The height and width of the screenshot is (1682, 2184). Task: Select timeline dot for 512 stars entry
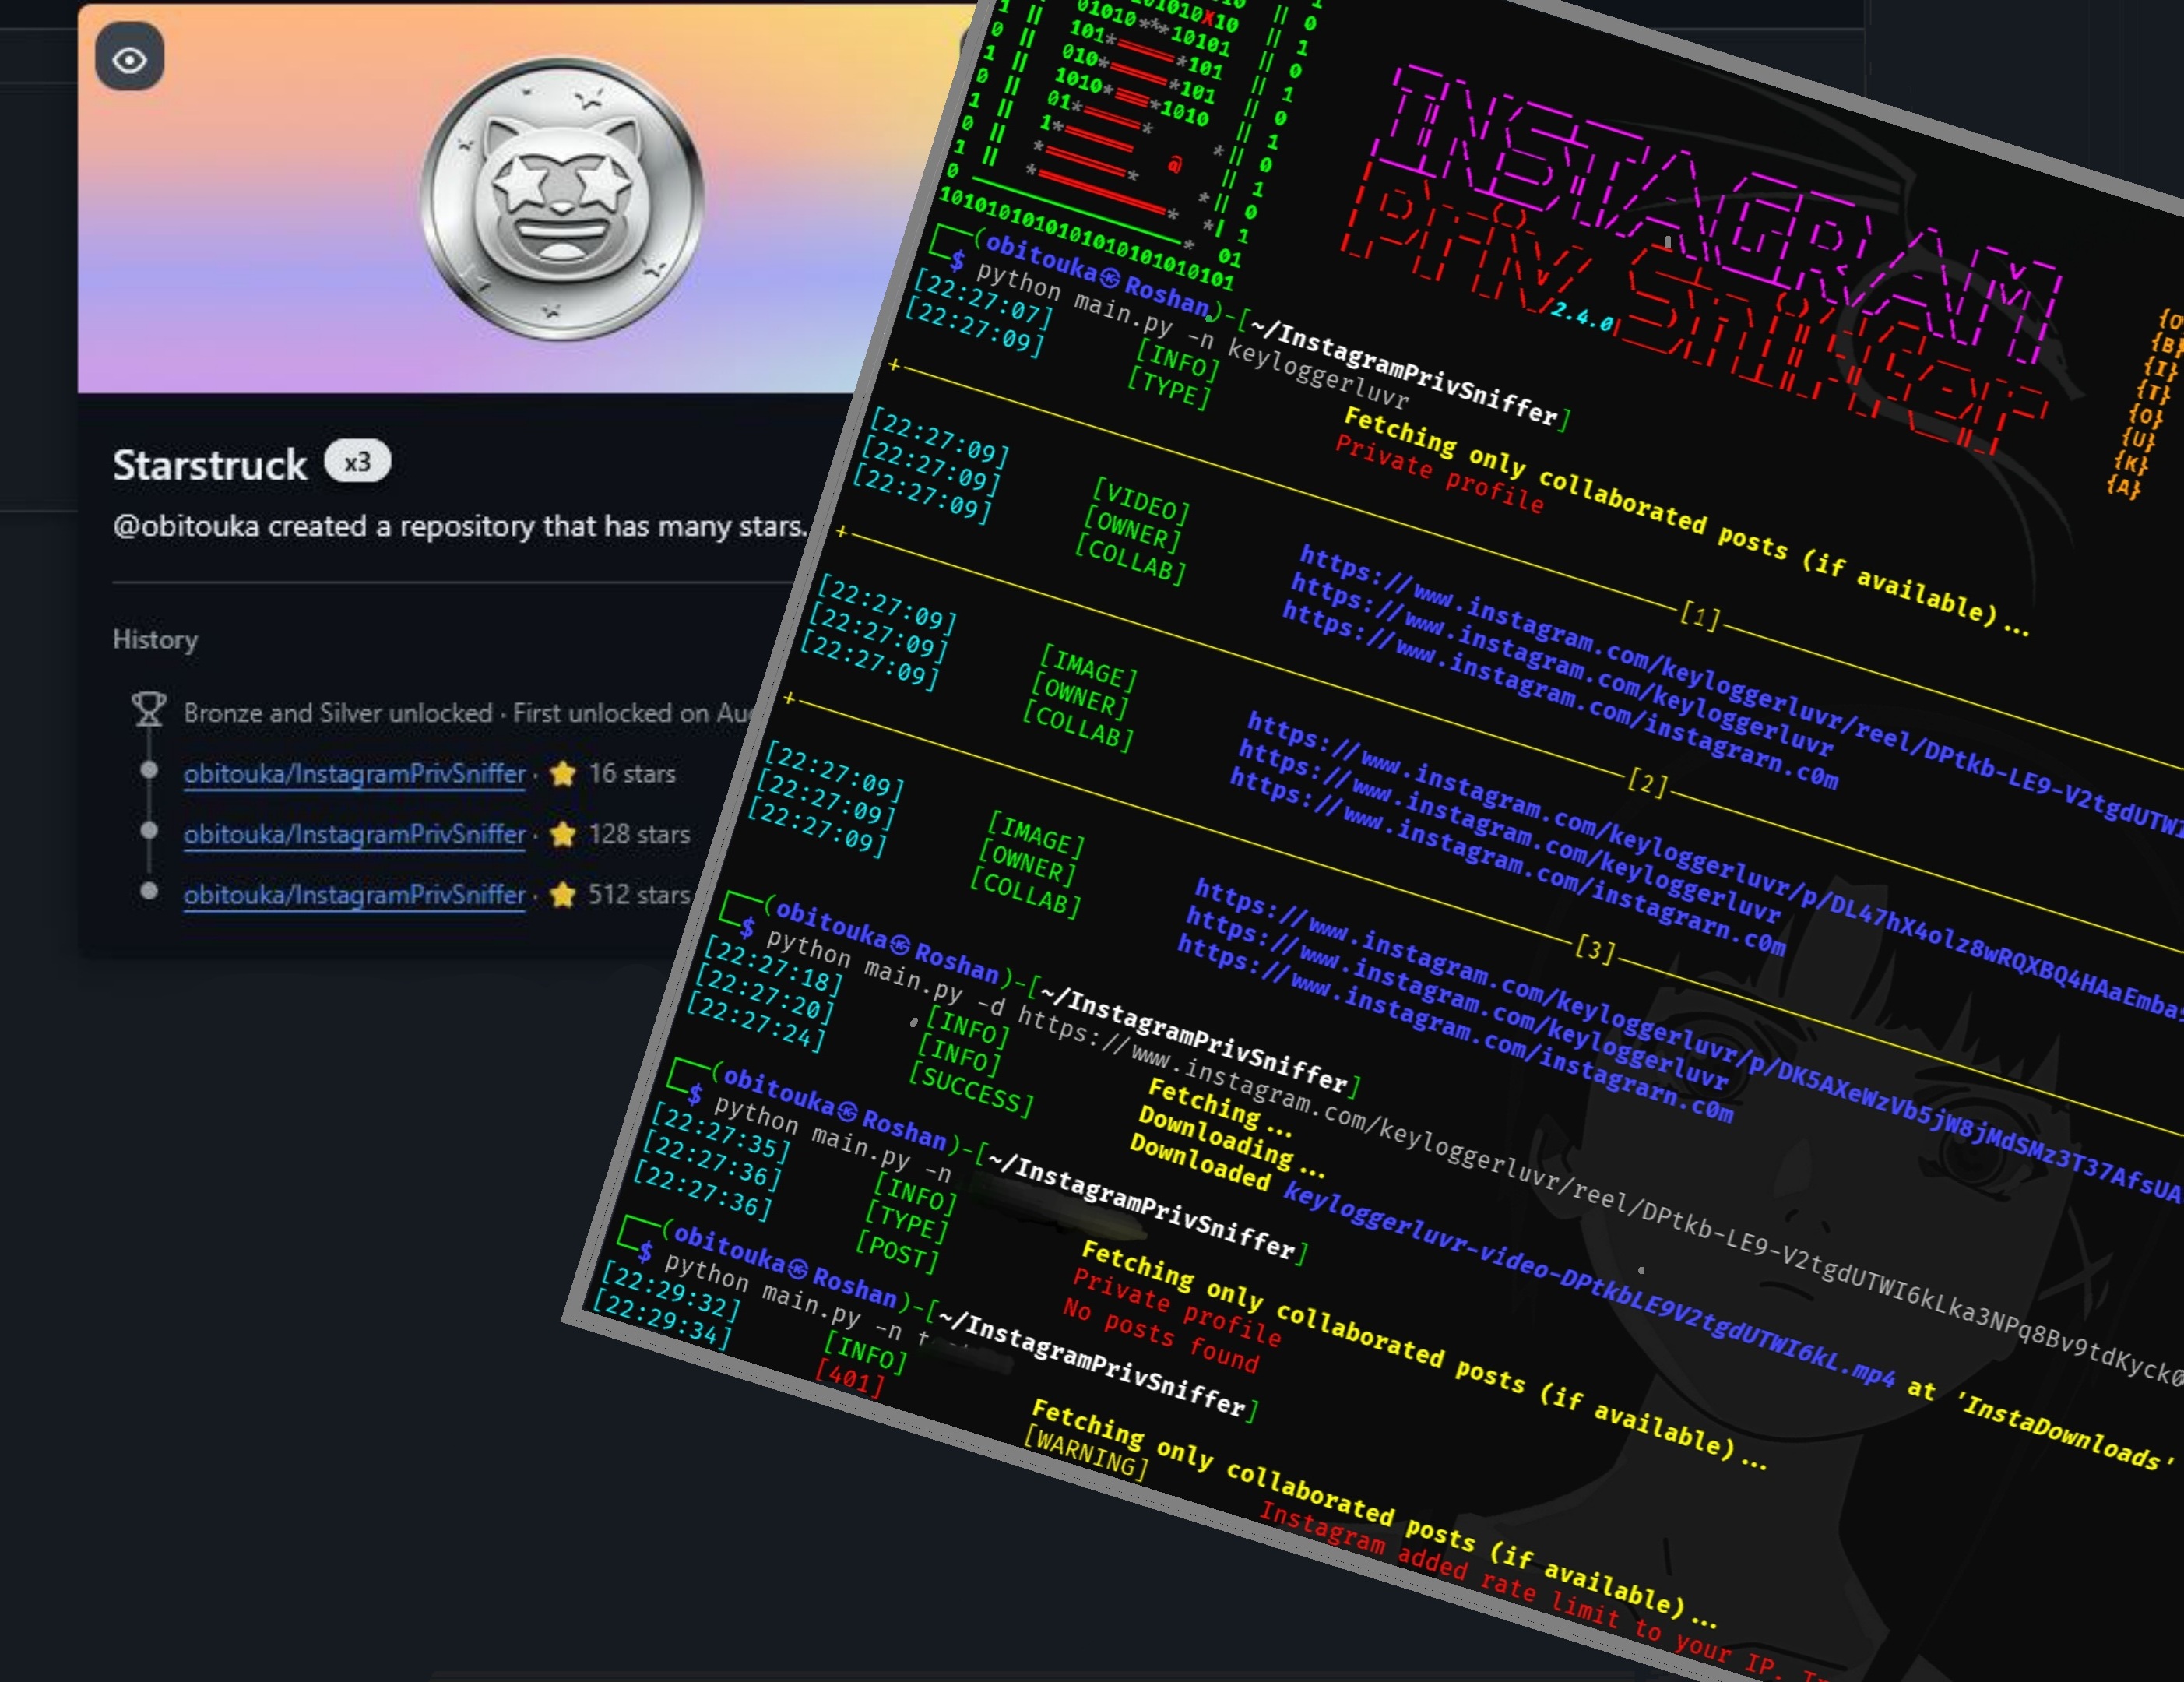pos(149,891)
